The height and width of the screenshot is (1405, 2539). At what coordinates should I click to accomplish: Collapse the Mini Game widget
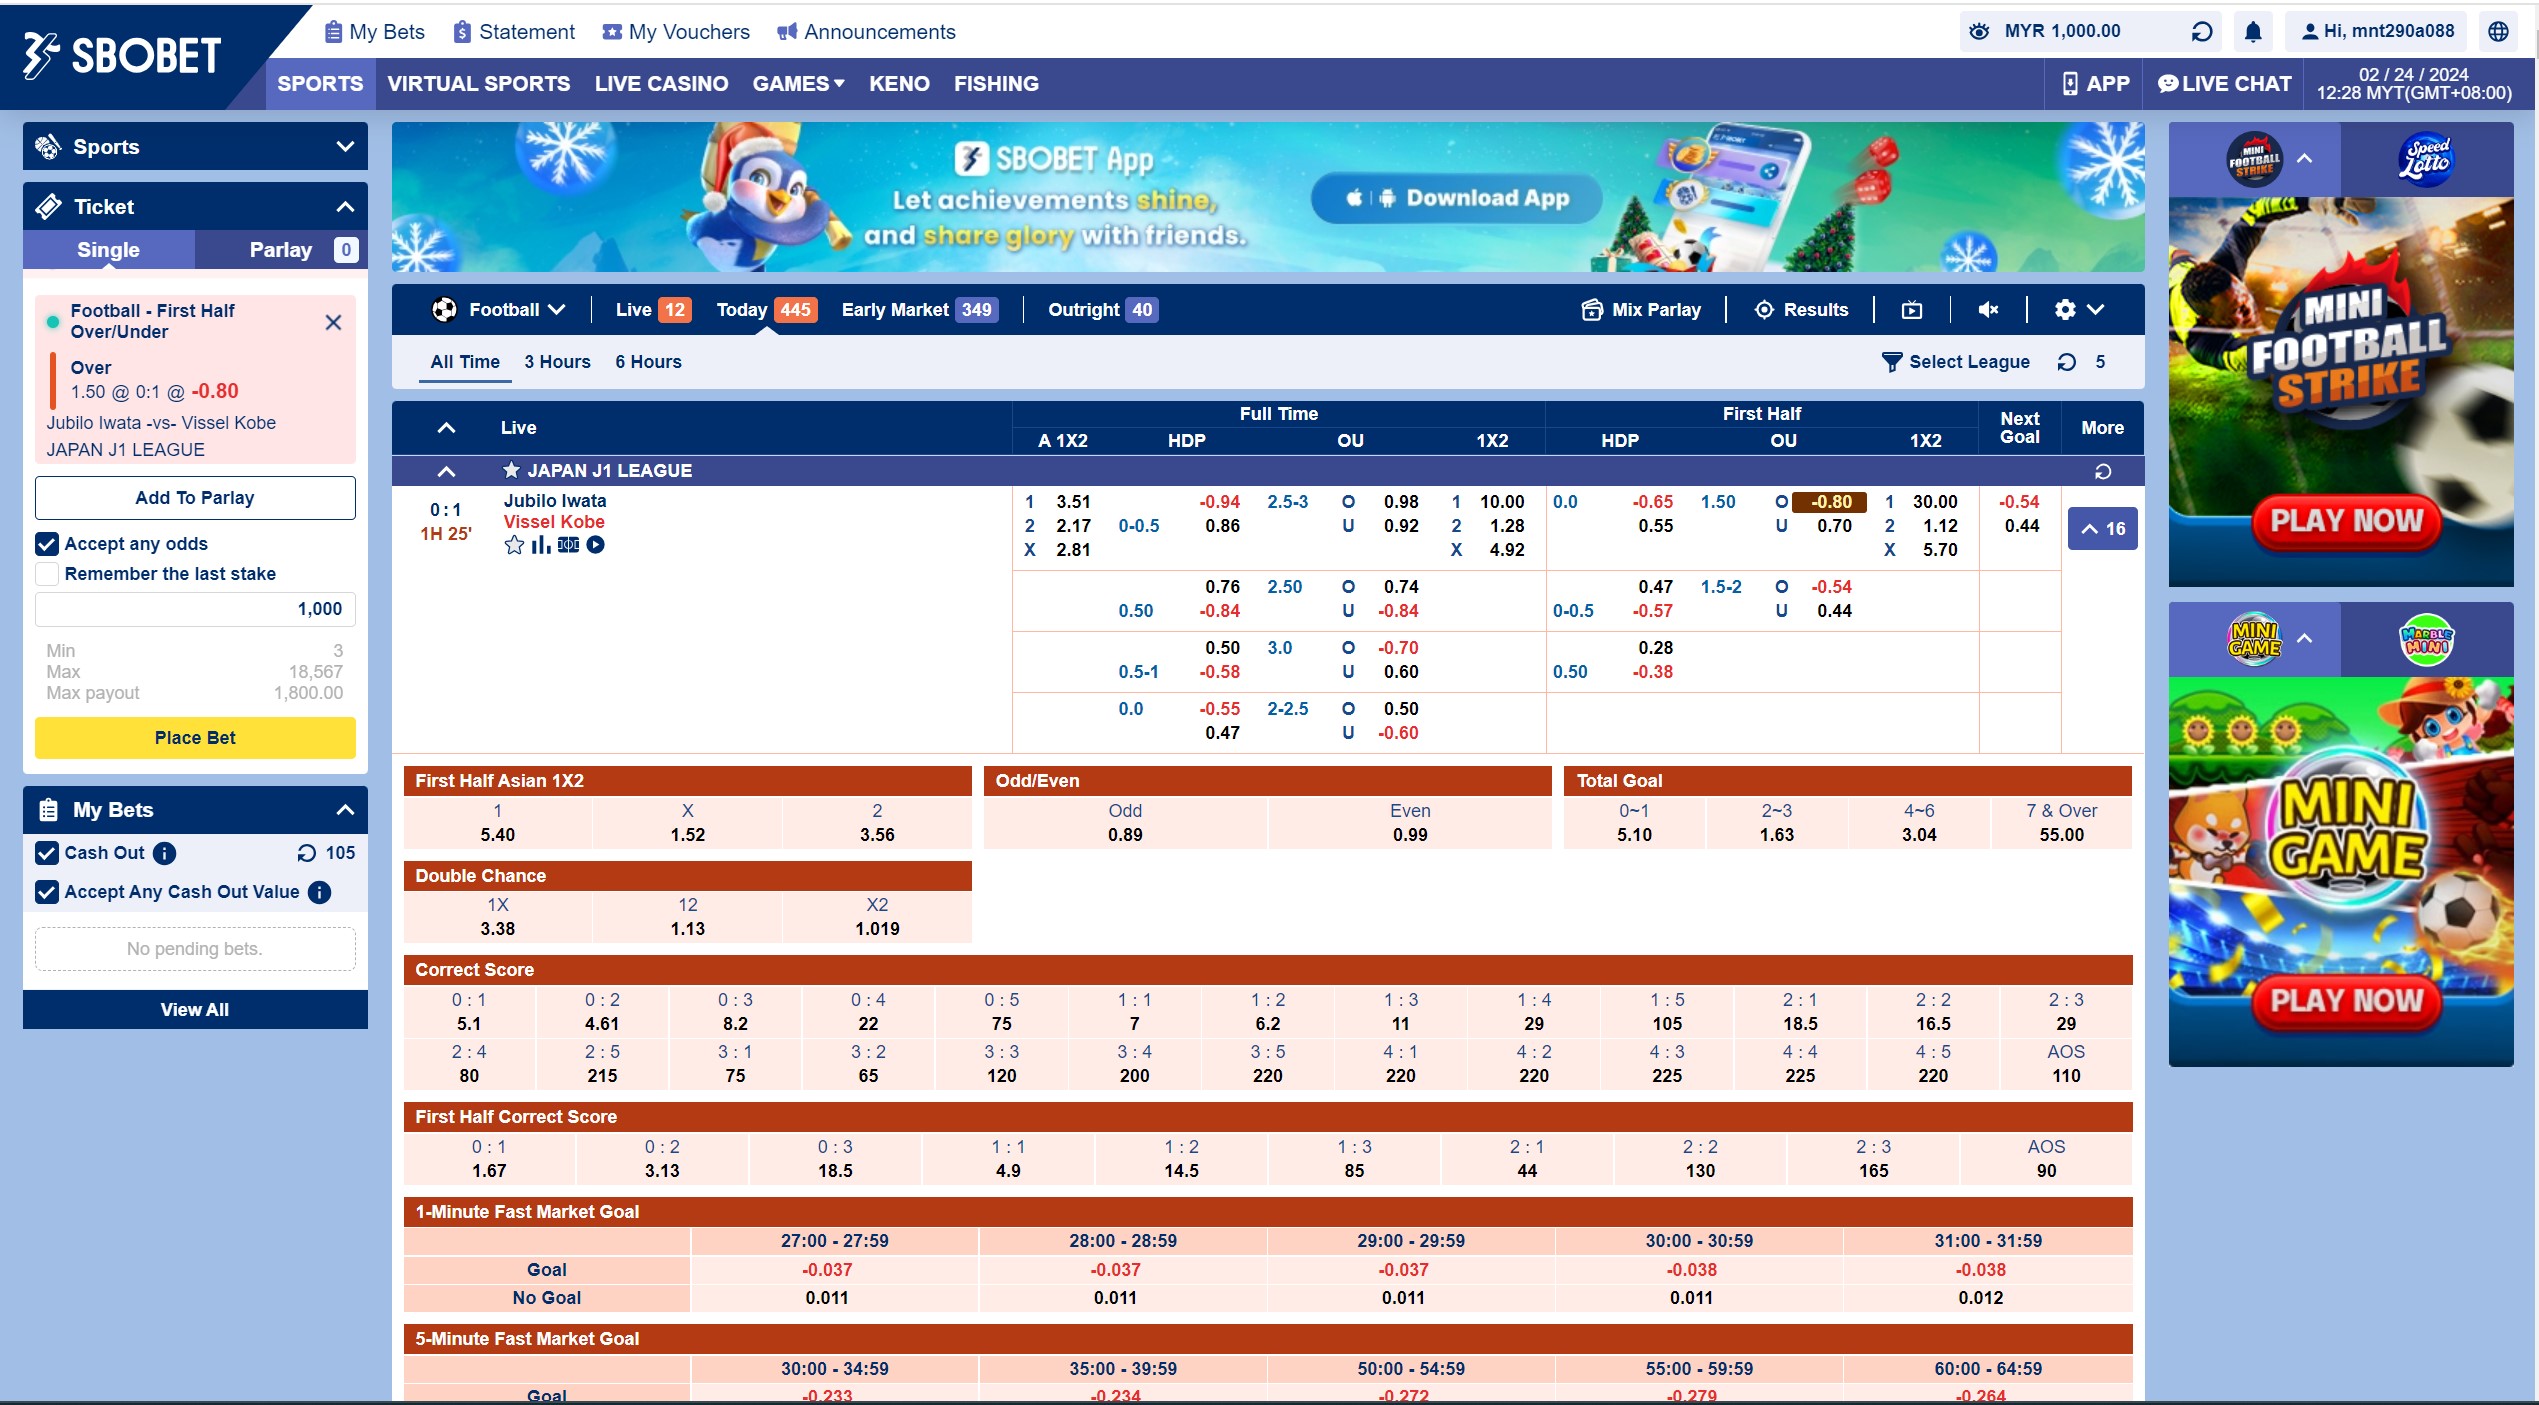pyautogui.click(x=2305, y=638)
